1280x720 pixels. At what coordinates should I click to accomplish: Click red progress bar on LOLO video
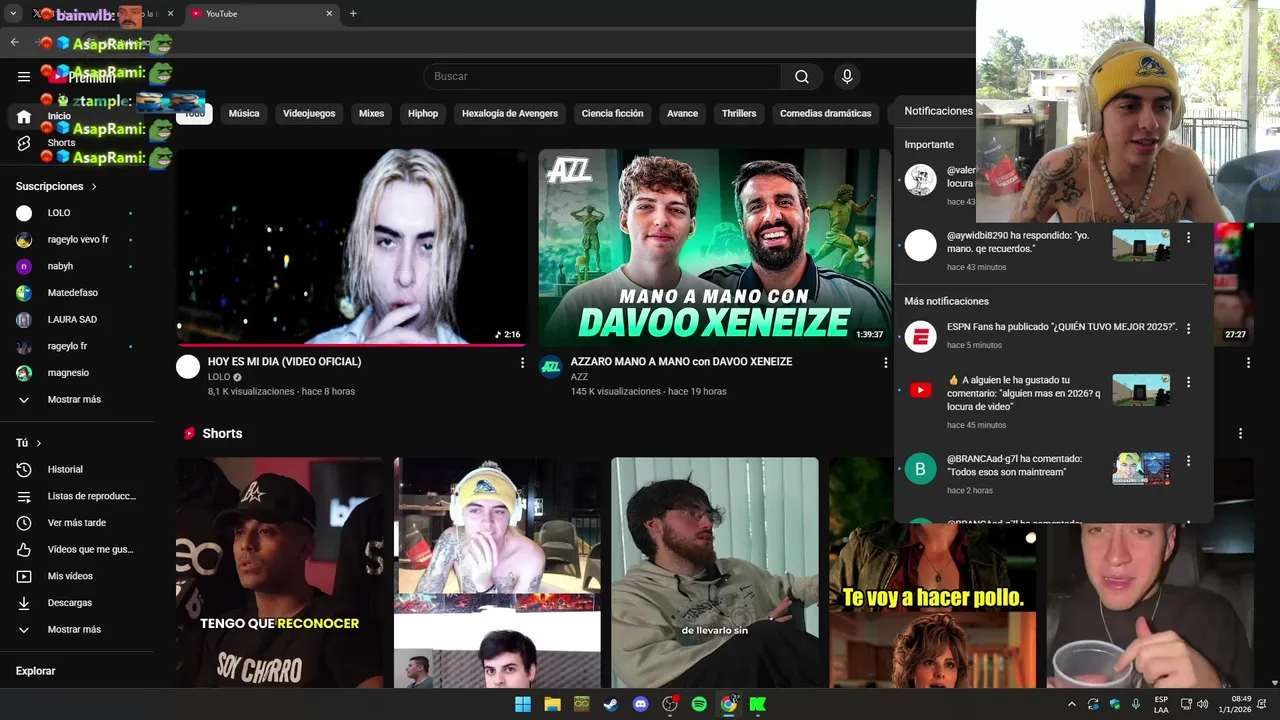(x=351, y=344)
